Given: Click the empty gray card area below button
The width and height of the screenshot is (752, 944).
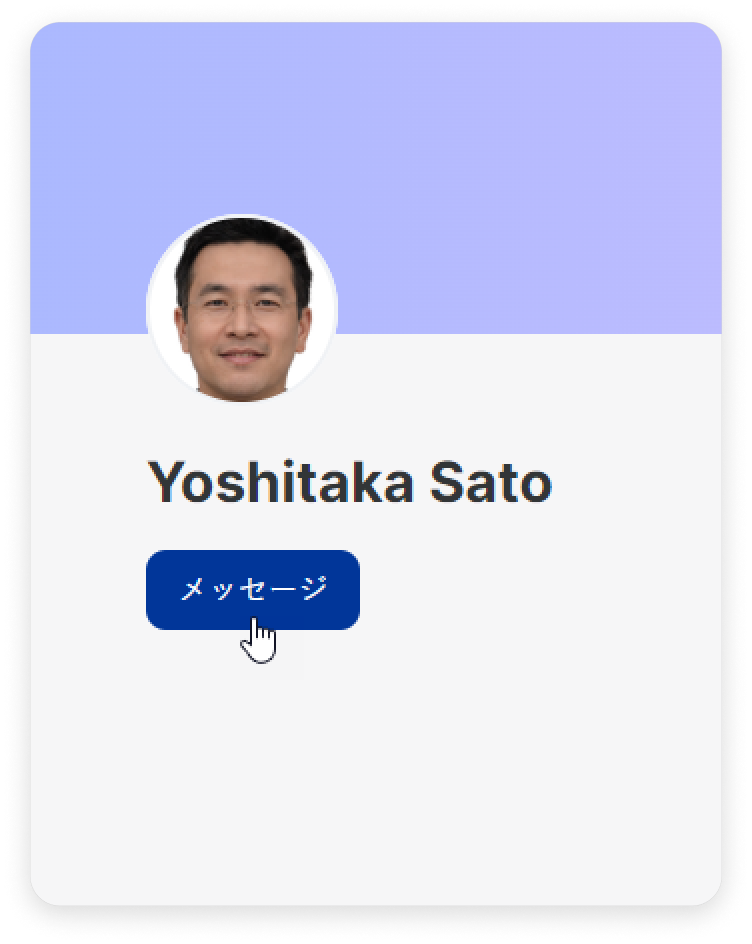Looking at the screenshot, I should 376,765.
